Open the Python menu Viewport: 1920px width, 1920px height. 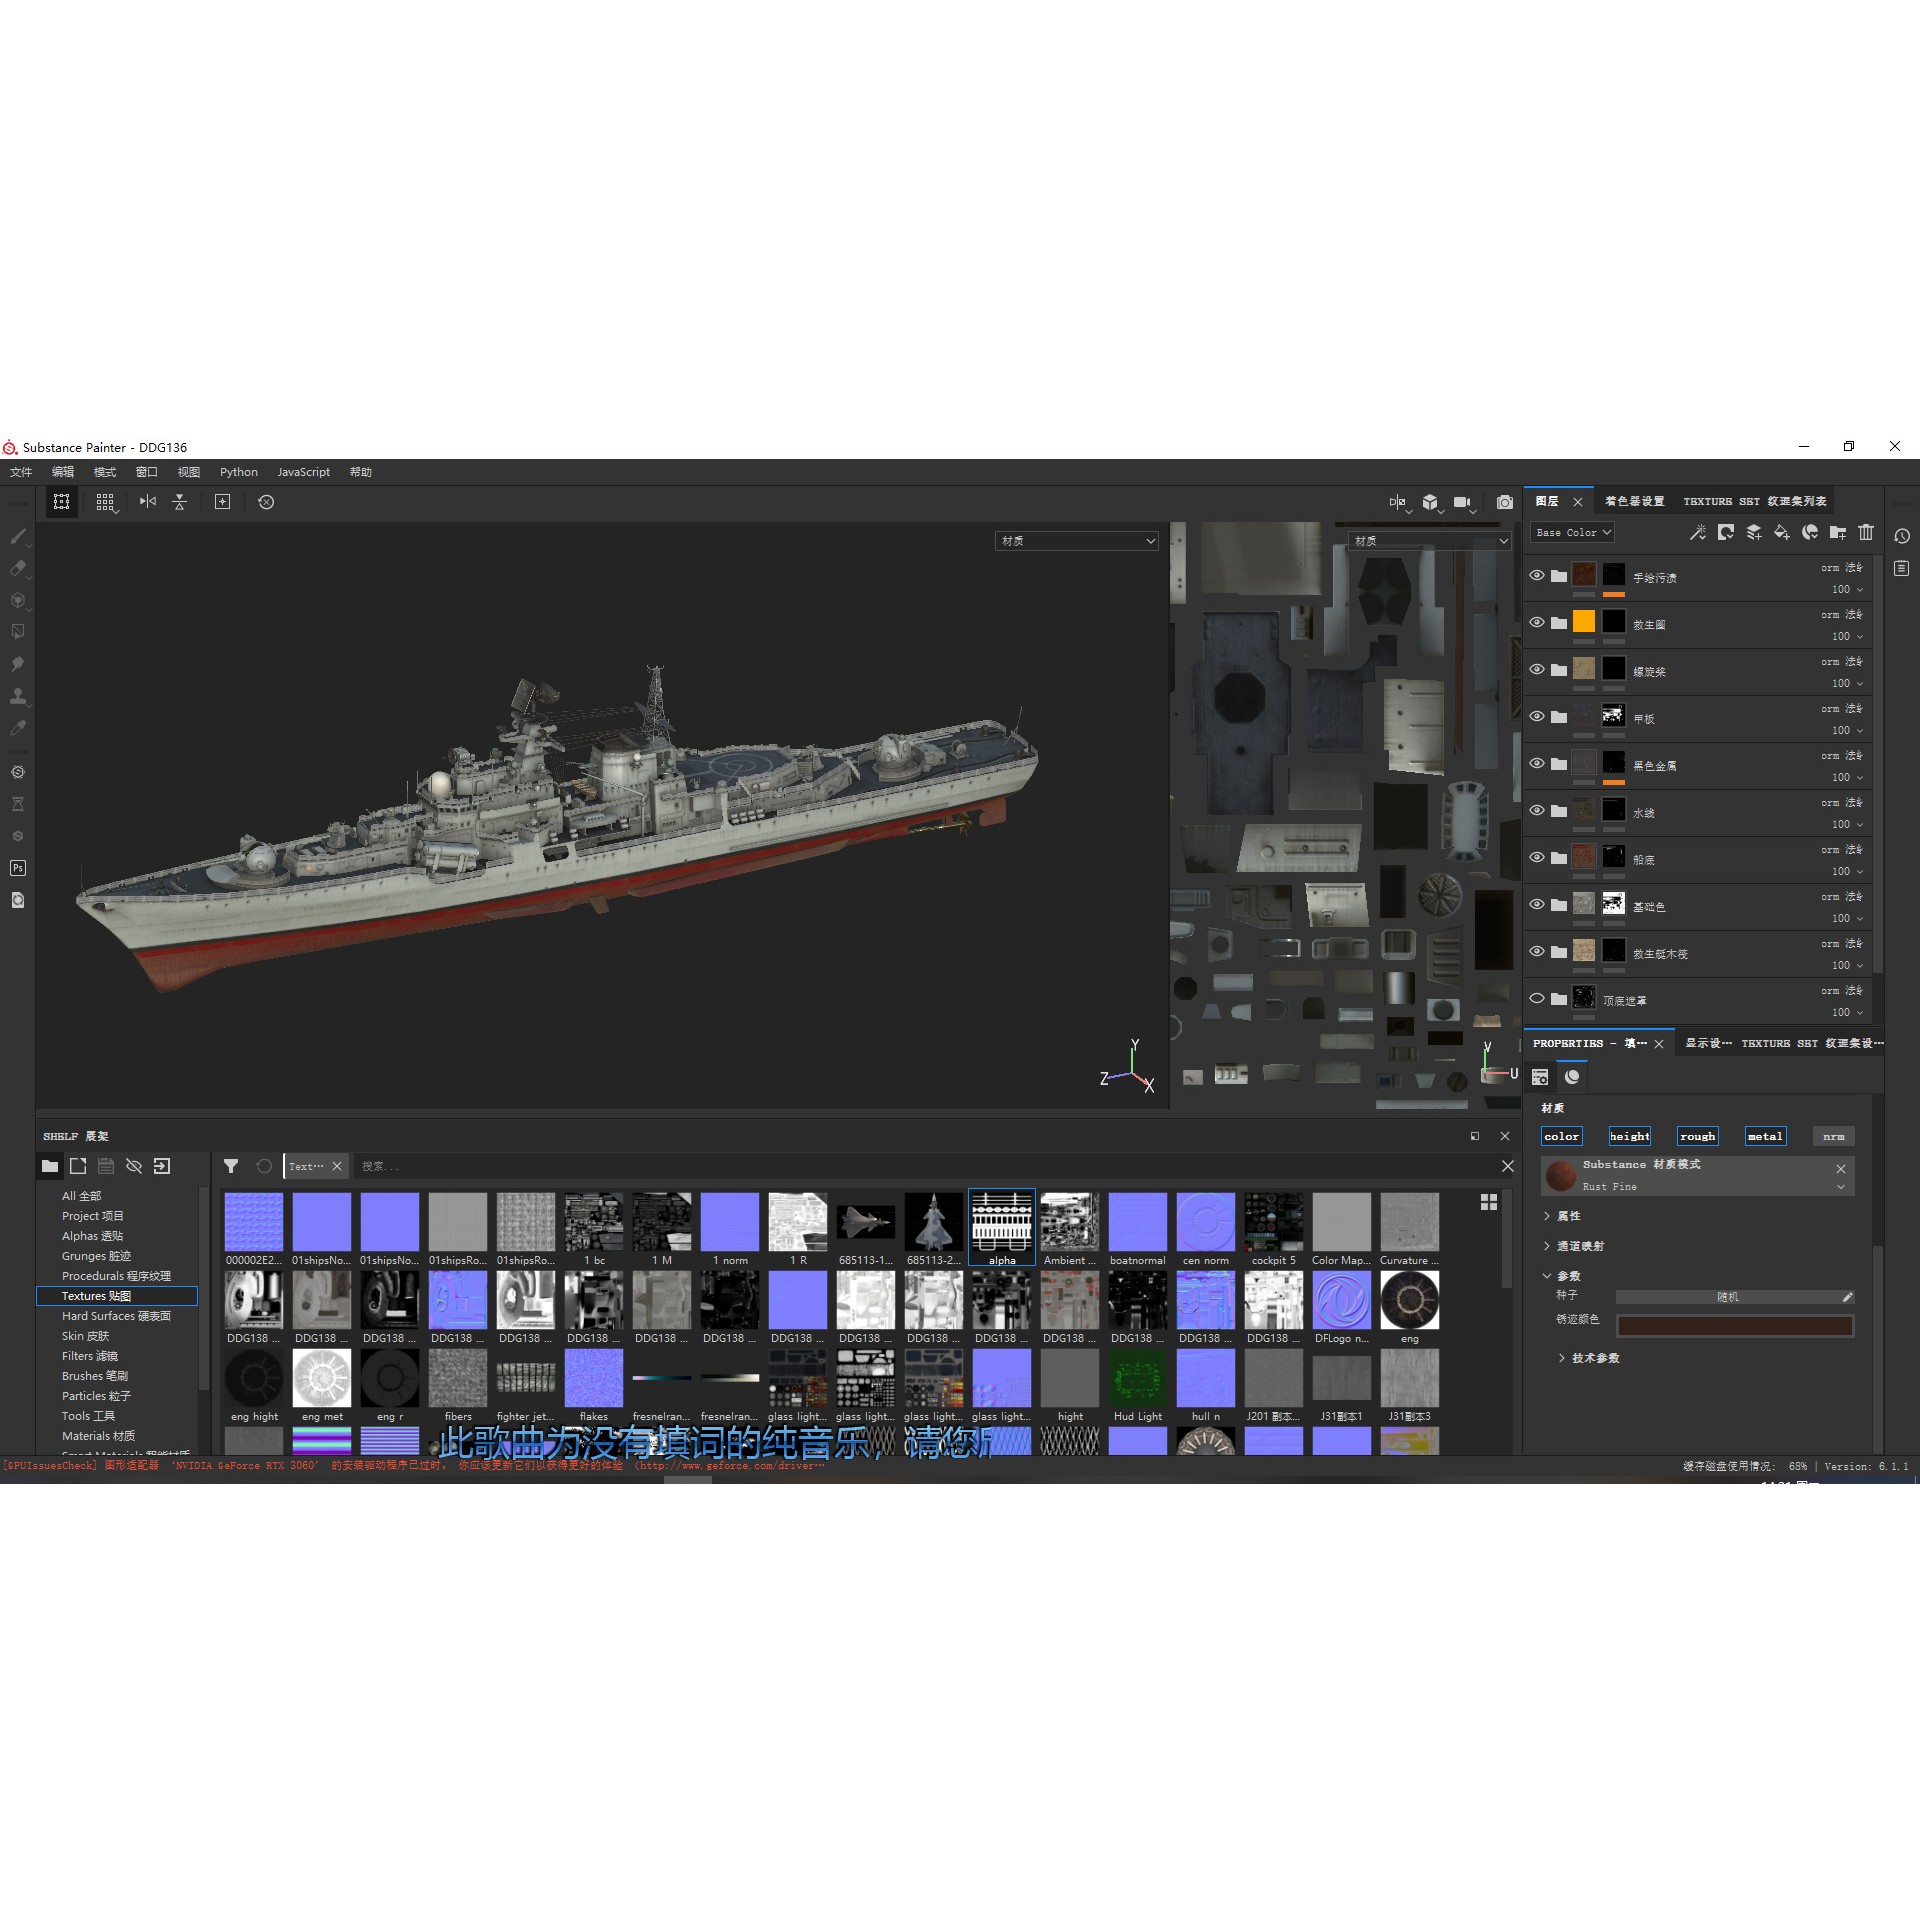click(238, 472)
